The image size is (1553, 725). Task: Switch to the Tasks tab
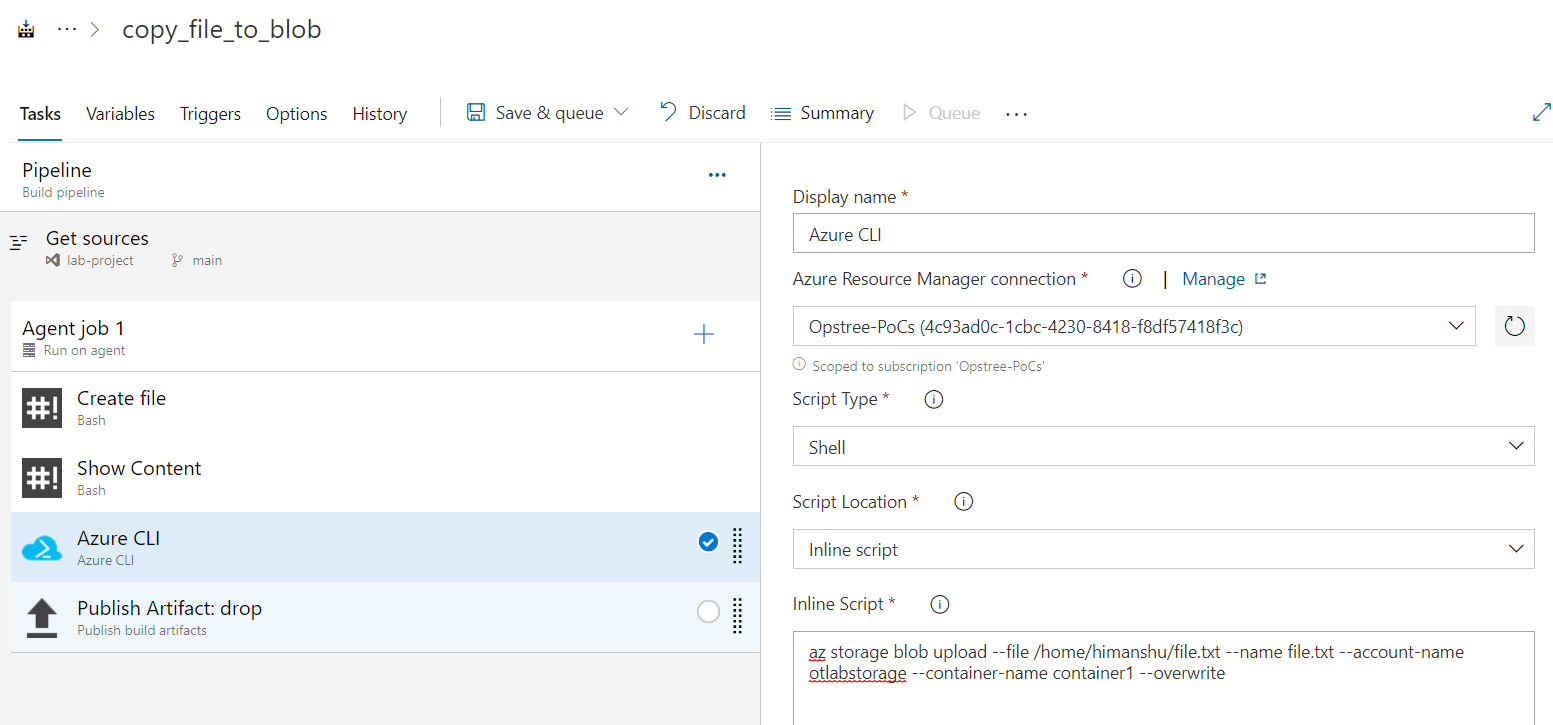click(x=40, y=114)
